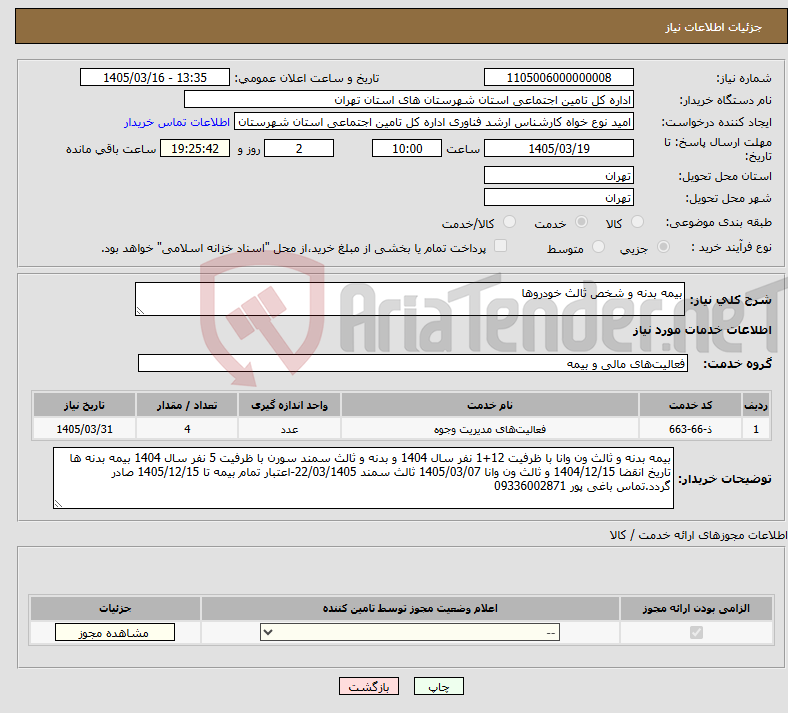Viewport: 788px width, 713px height.
Task: Click the گروه خدمت field فعالیت‌های مالی و بیمه
Action: 413,363
